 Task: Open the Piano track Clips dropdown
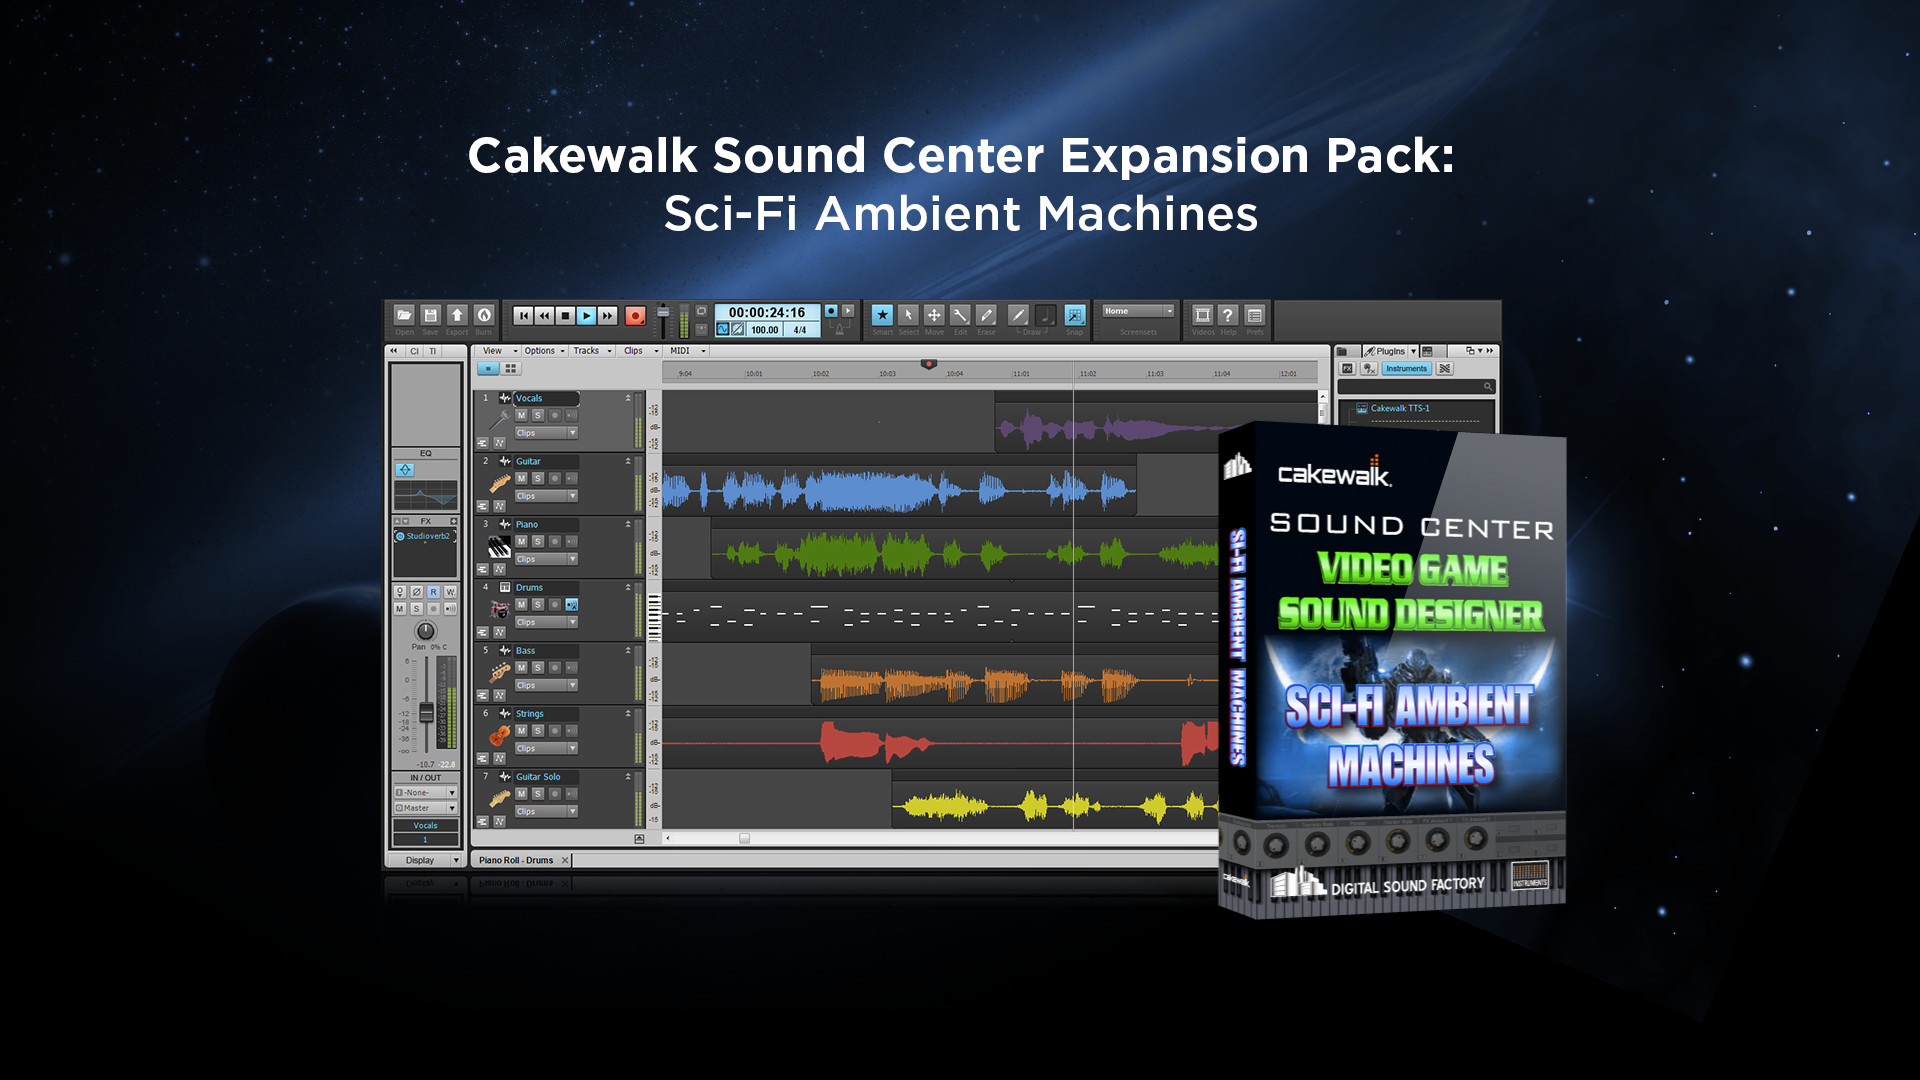pos(546,559)
